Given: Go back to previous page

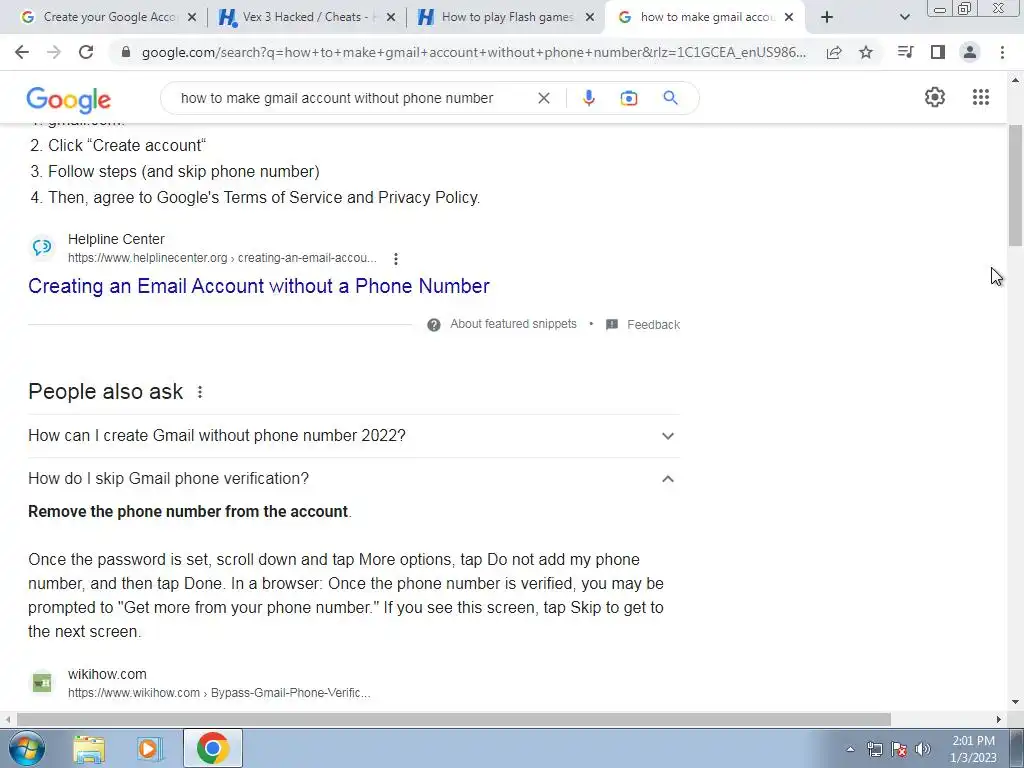Looking at the screenshot, I should click(x=22, y=52).
